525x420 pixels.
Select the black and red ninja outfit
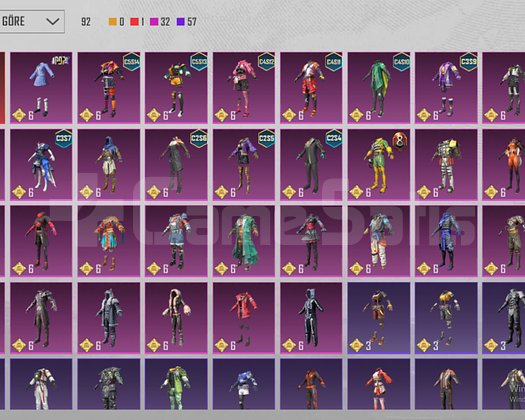[41, 241]
